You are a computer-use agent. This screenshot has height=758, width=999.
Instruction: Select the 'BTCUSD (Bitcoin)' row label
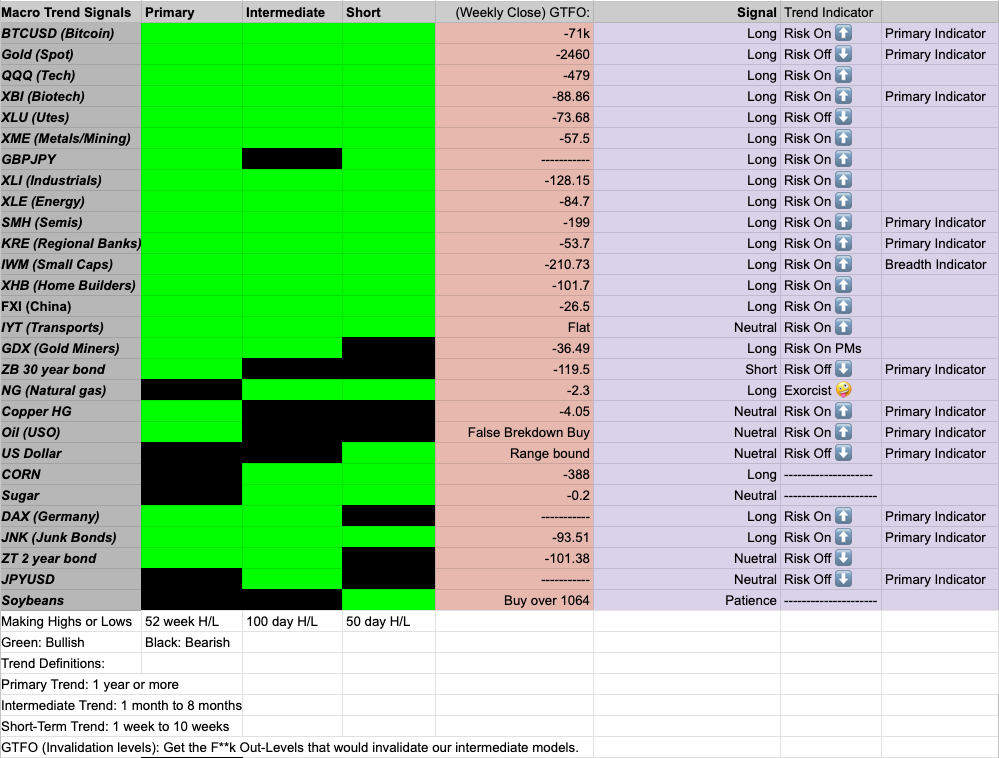(x=70, y=33)
